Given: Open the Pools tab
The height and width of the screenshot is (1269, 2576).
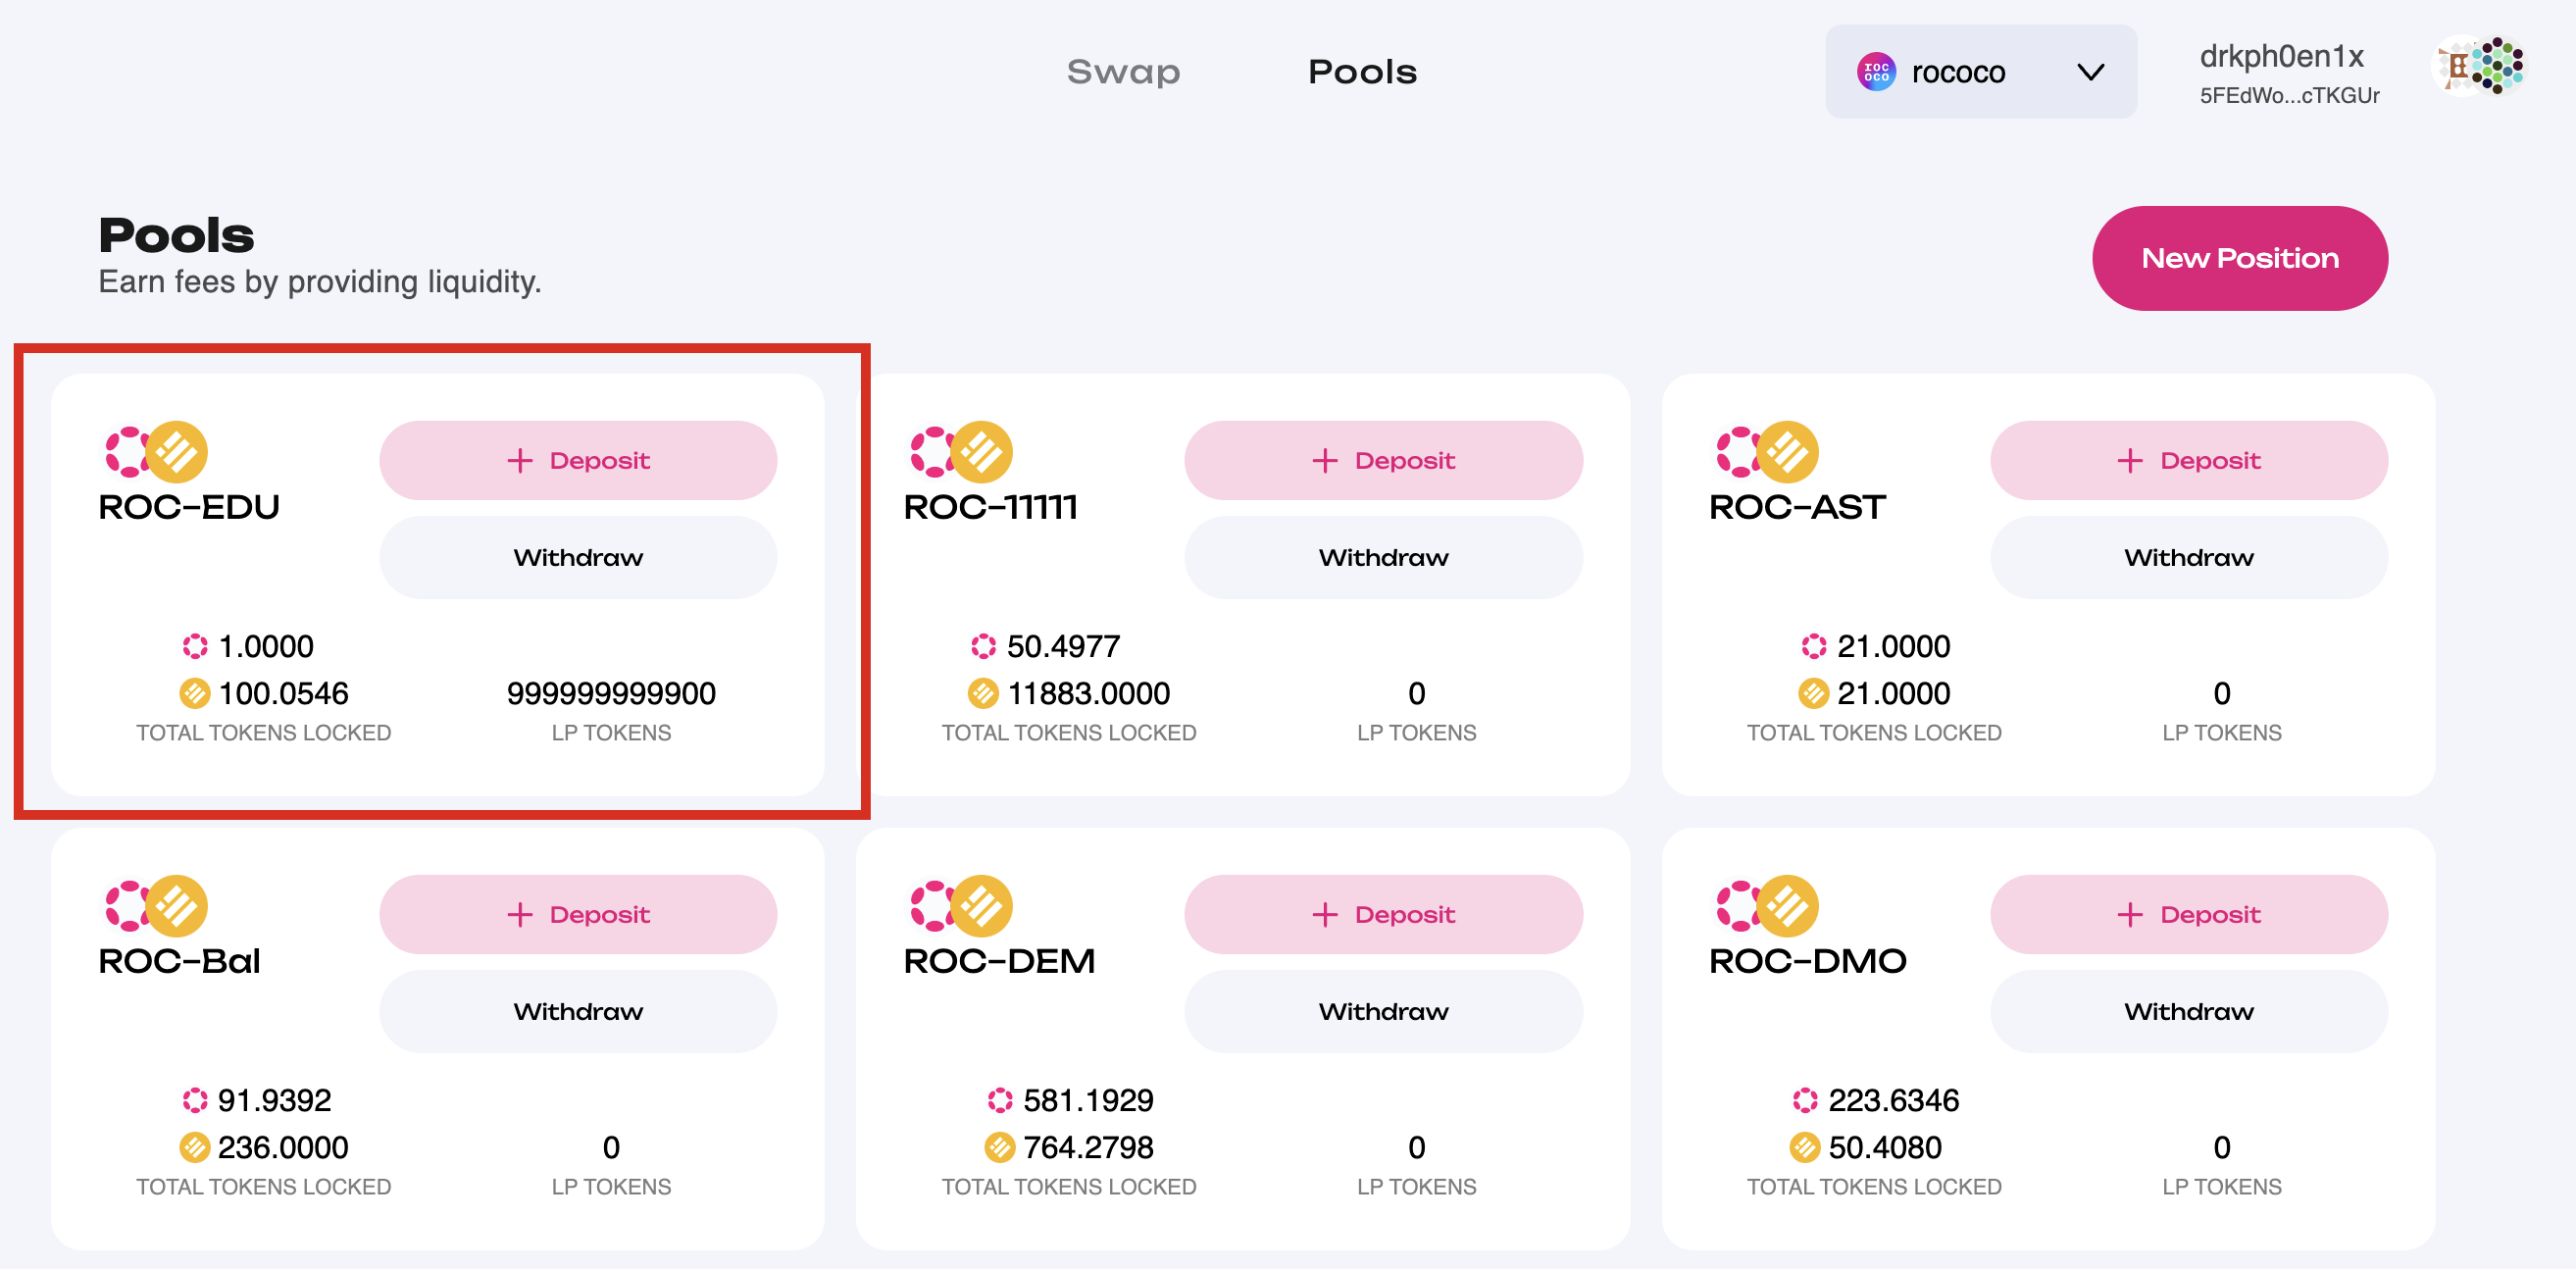Looking at the screenshot, I should coord(1362,72).
